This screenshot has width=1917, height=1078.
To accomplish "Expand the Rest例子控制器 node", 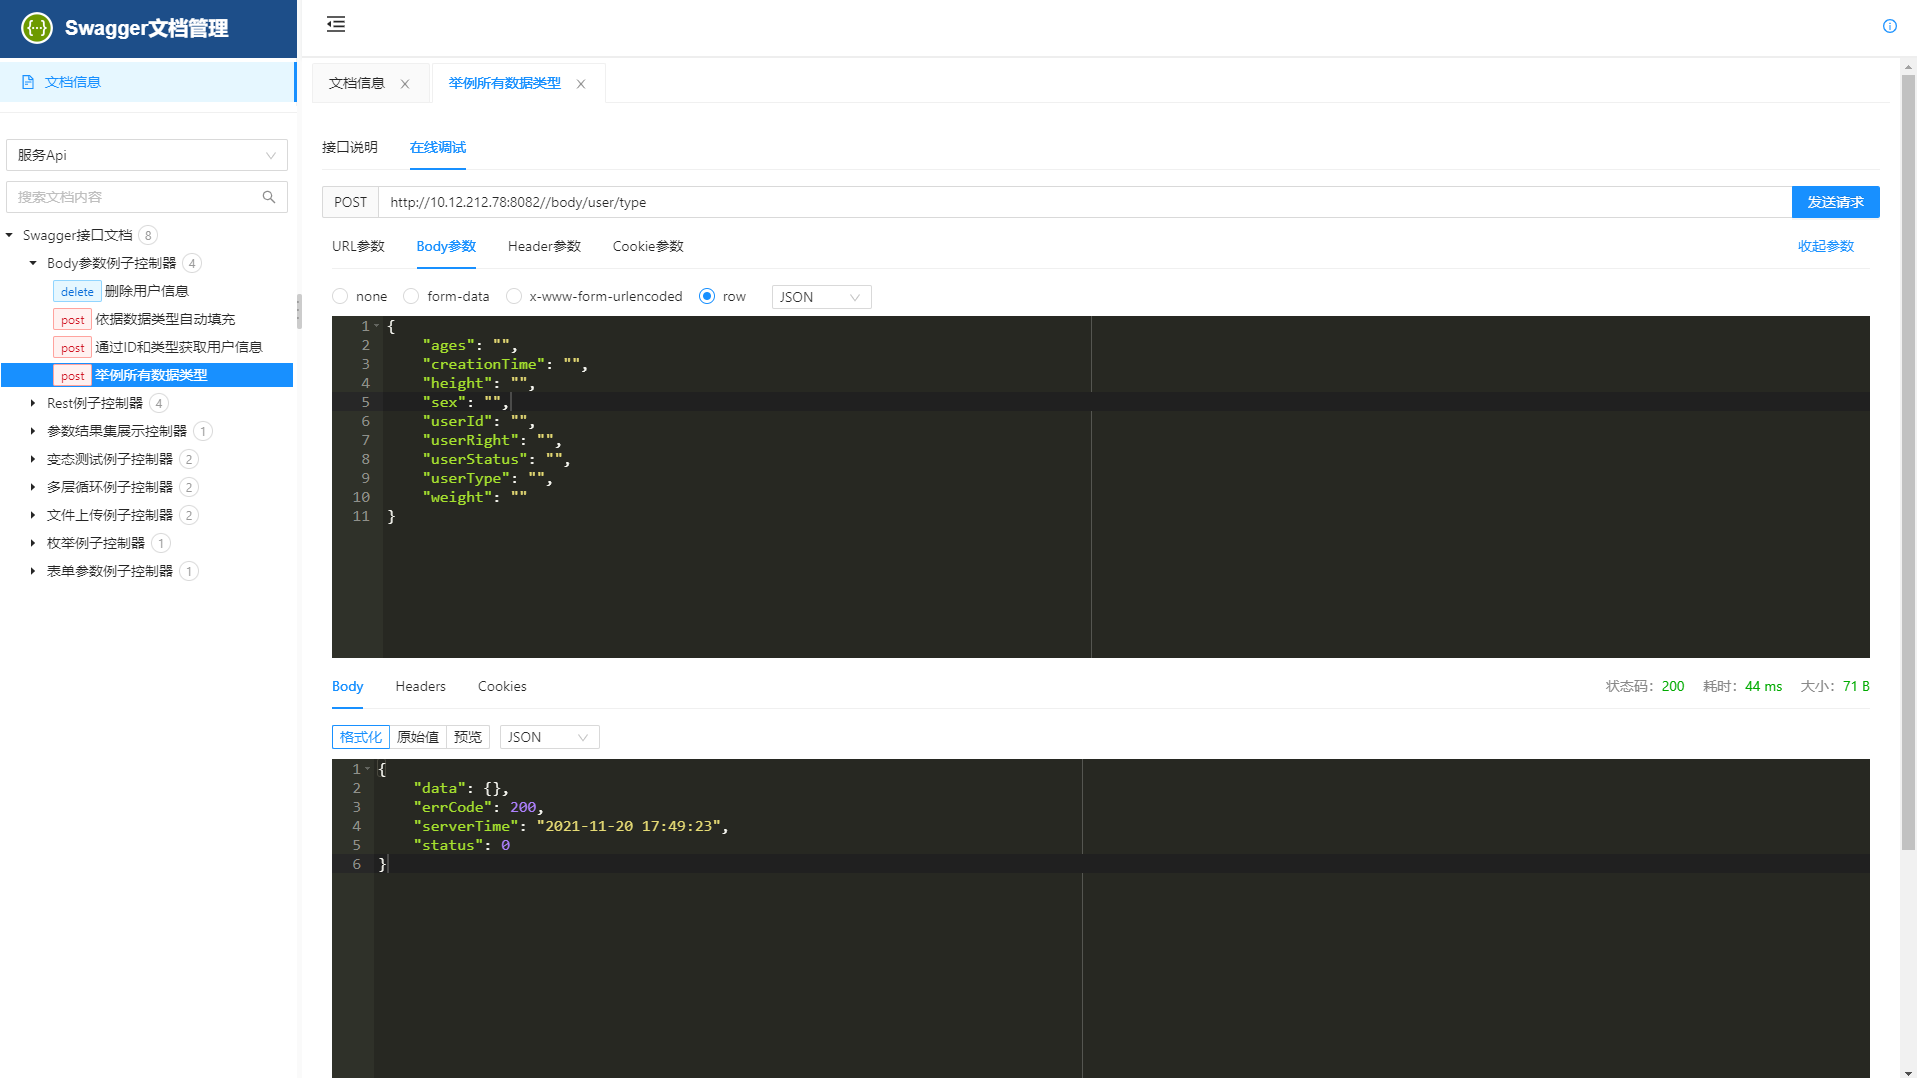I will pos(33,403).
